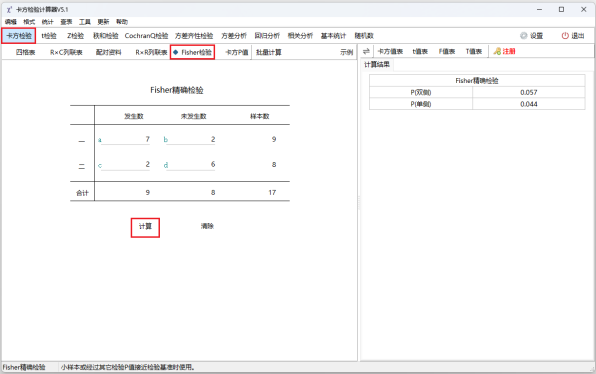Open the CochranQ检验 tab
Image resolution: width=596 pixels, height=374 pixels.
coord(146,36)
